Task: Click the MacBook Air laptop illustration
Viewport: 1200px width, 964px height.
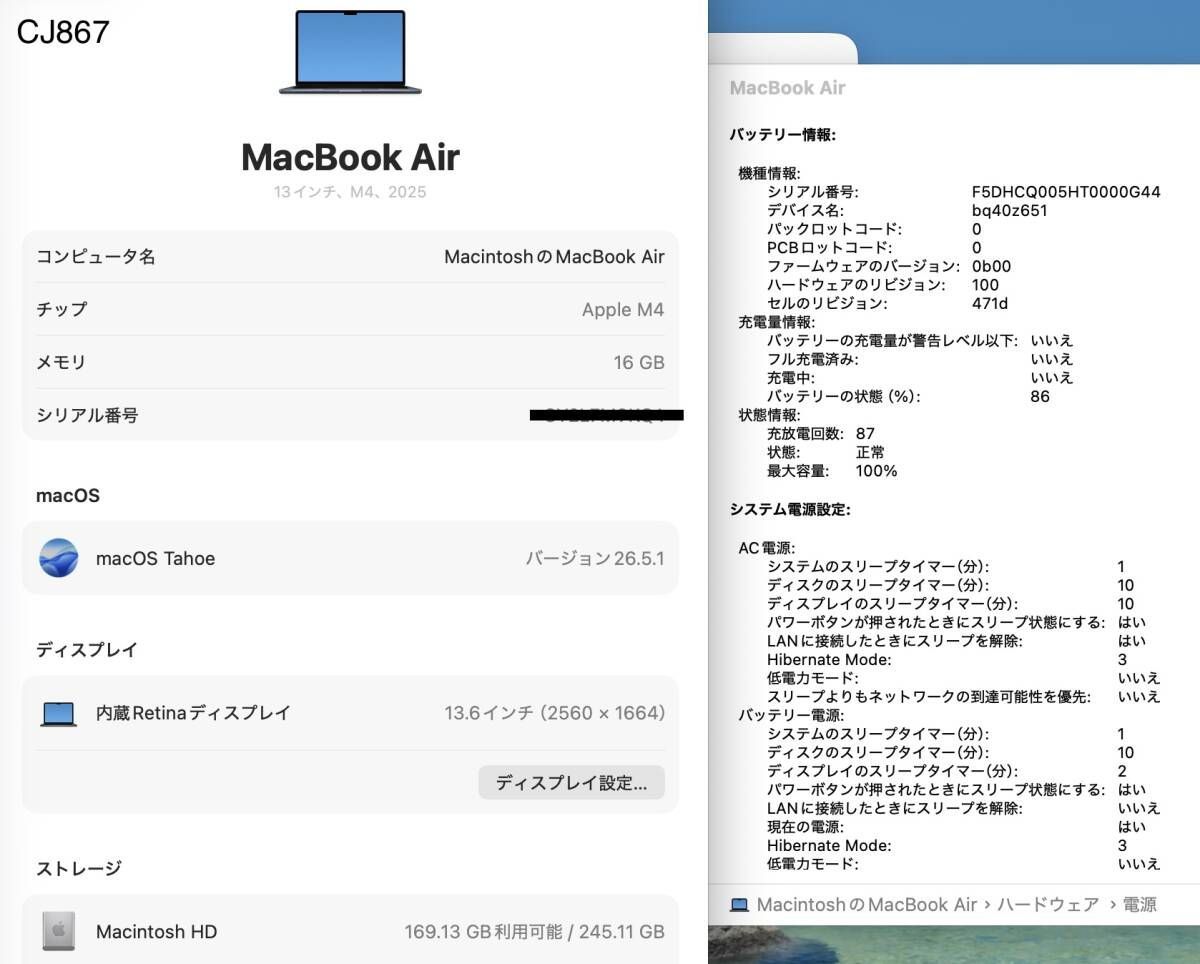Action: point(350,52)
